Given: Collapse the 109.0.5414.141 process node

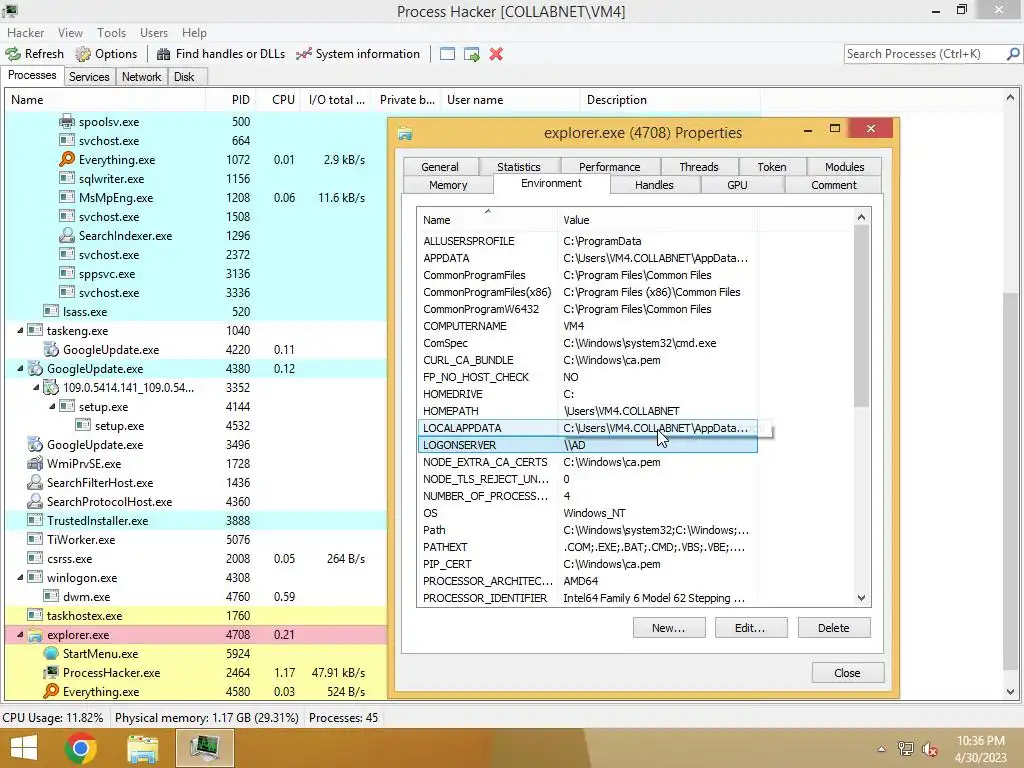Looking at the screenshot, I should point(36,387).
